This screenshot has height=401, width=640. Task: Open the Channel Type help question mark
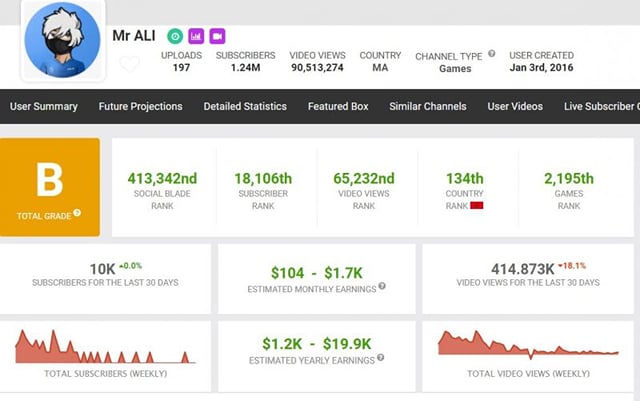pyautogui.click(x=492, y=53)
